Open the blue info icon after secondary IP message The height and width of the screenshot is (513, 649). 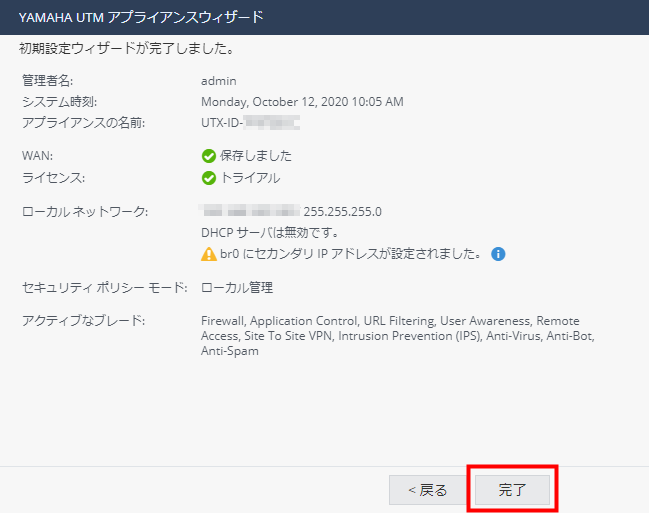click(498, 254)
